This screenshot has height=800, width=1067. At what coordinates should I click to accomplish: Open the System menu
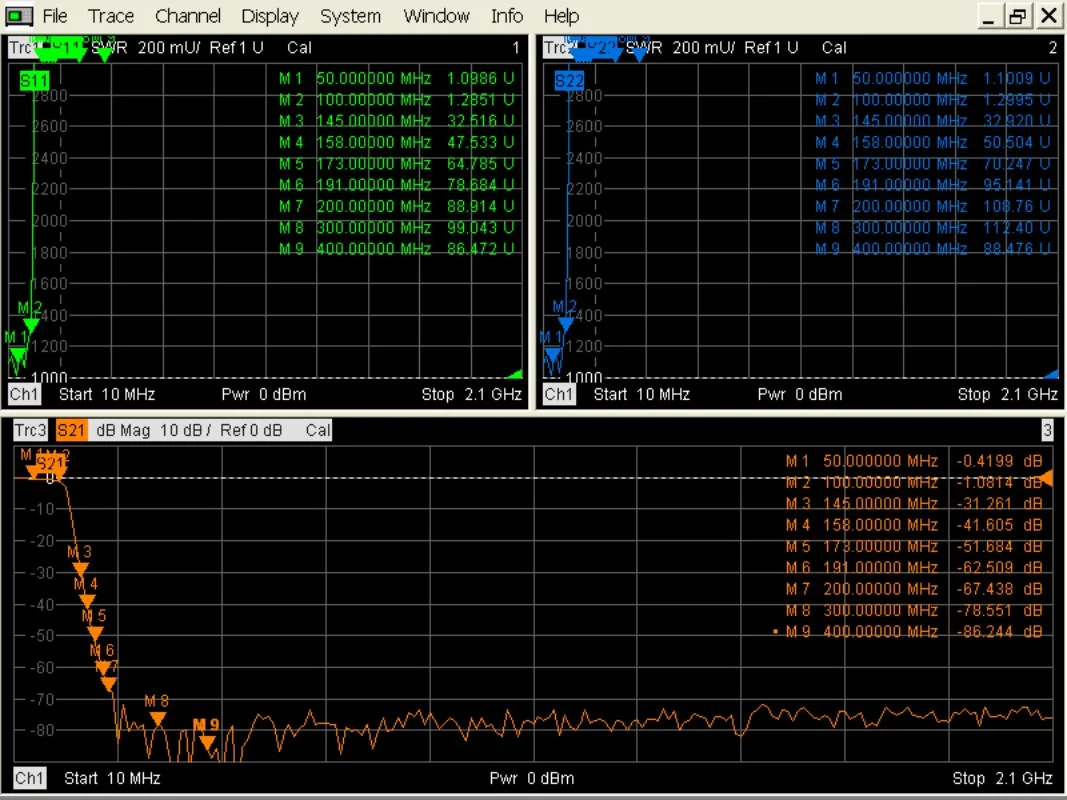350,16
